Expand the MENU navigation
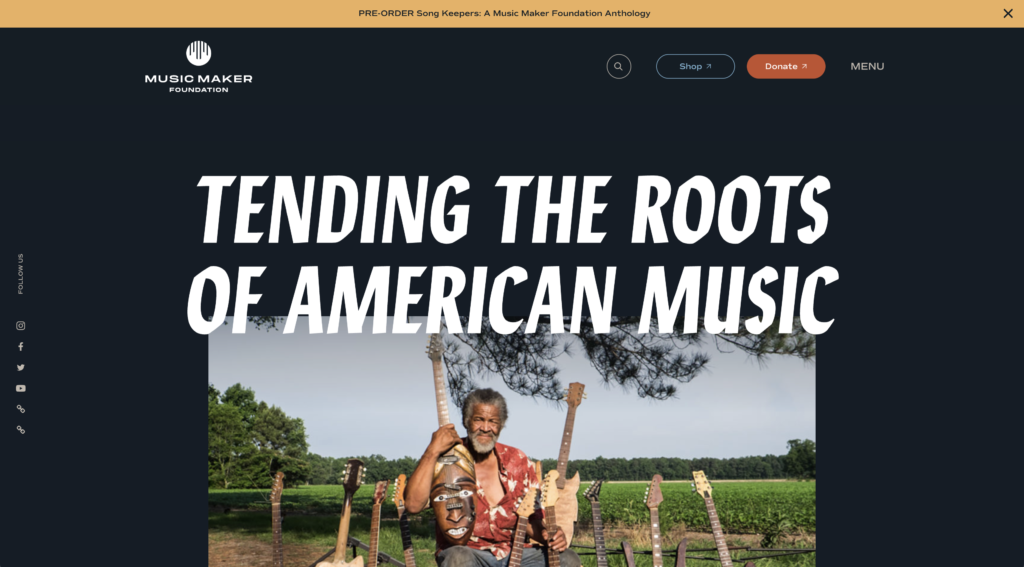Screen dimensions: 1024x567 pyautogui.click(x=867, y=66)
